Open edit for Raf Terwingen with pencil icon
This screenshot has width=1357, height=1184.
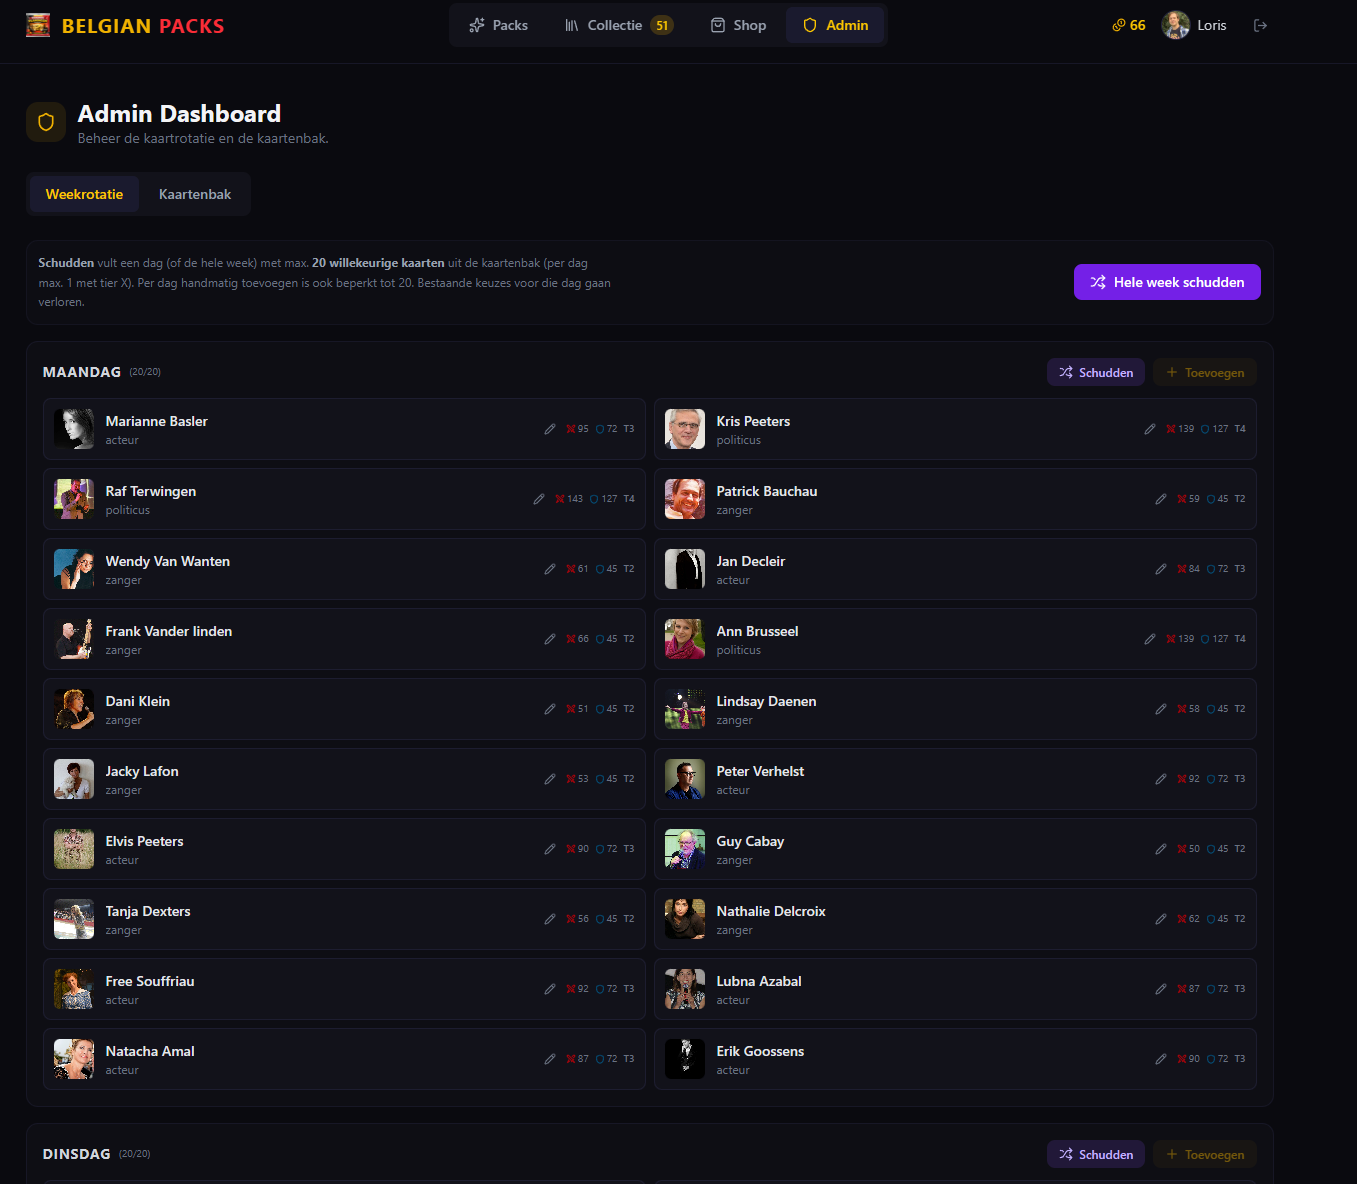tap(539, 498)
